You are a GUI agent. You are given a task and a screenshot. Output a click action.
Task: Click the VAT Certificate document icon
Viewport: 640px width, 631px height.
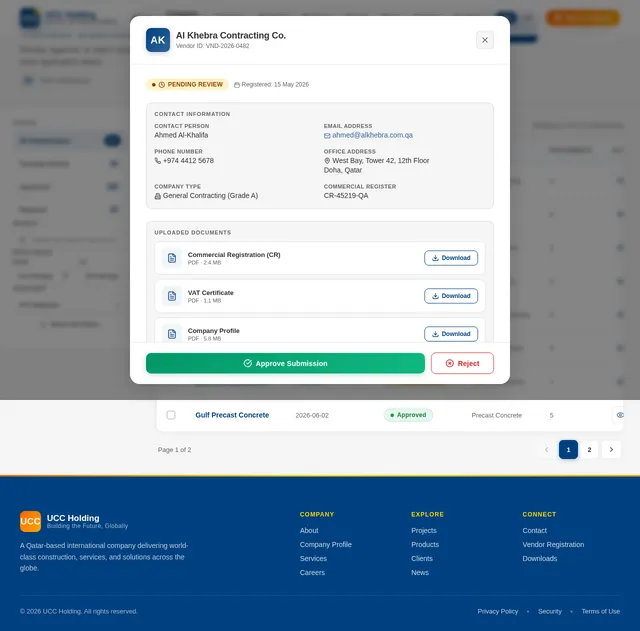tap(172, 296)
